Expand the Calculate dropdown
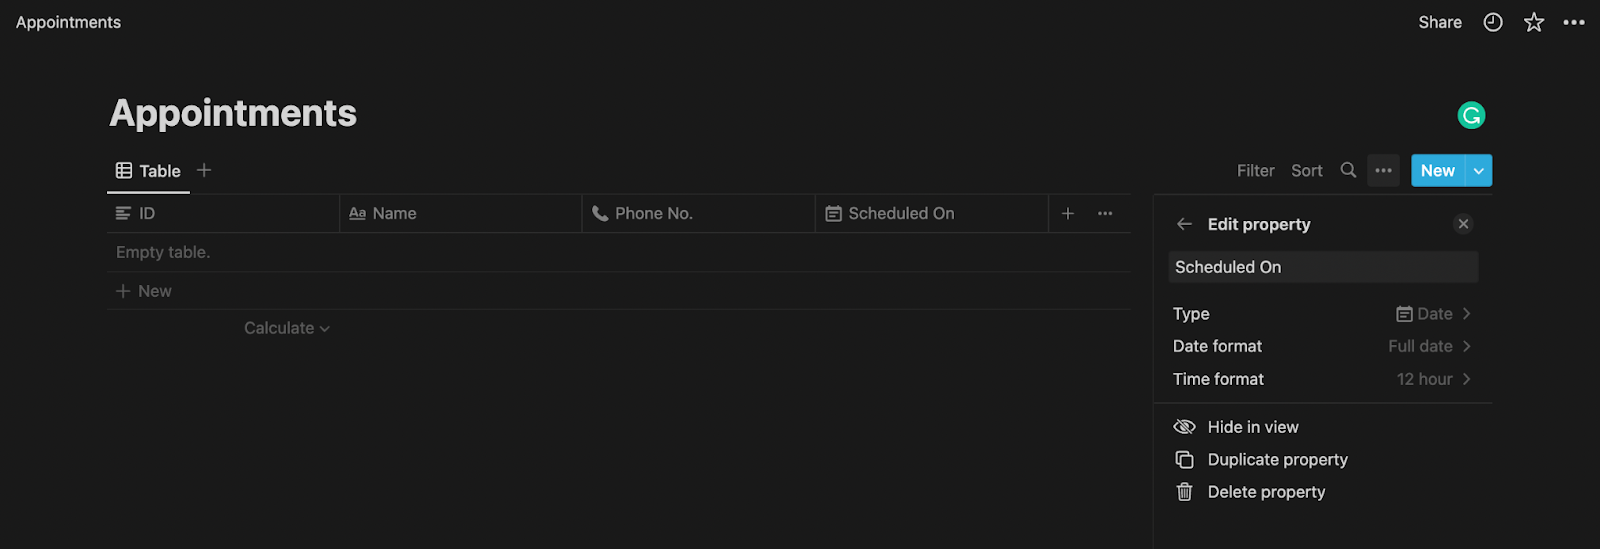The height and width of the screenshot is (549, 1600). pyautogui.click(x=287, y=328)
